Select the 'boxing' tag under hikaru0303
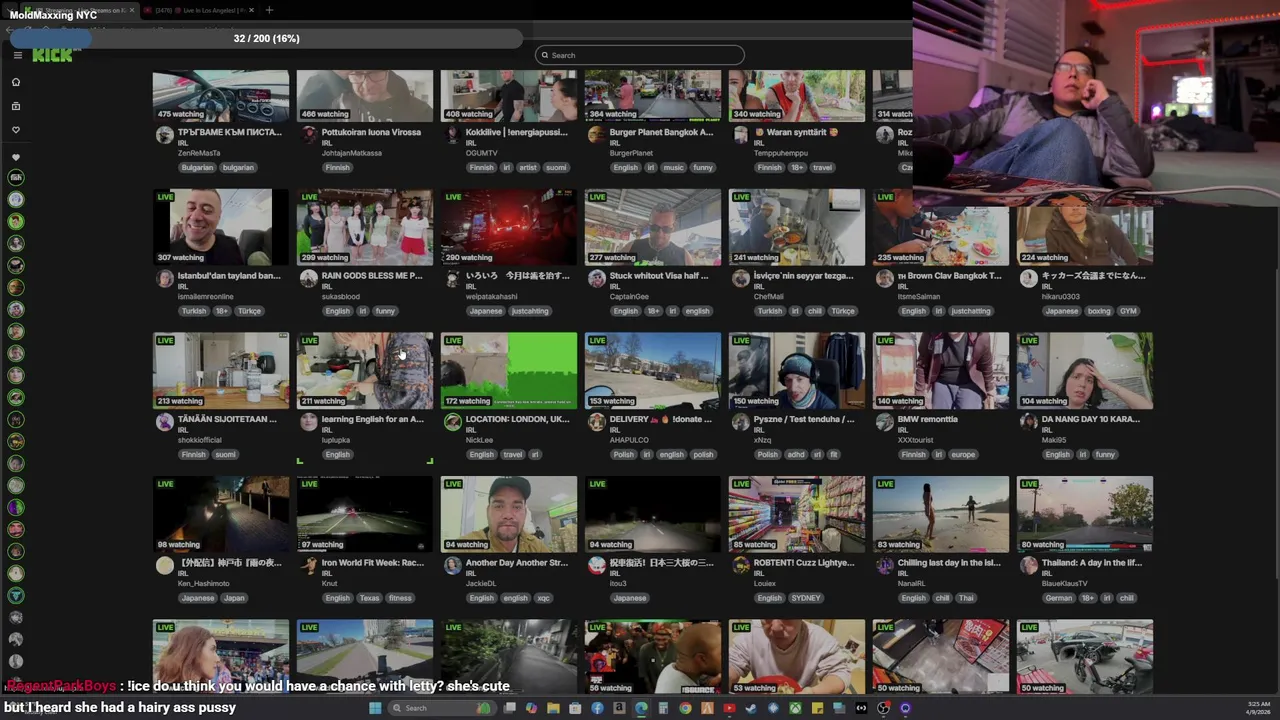Image resolution: width=1280 pixels, height=720 pixels. (1099, 311)
